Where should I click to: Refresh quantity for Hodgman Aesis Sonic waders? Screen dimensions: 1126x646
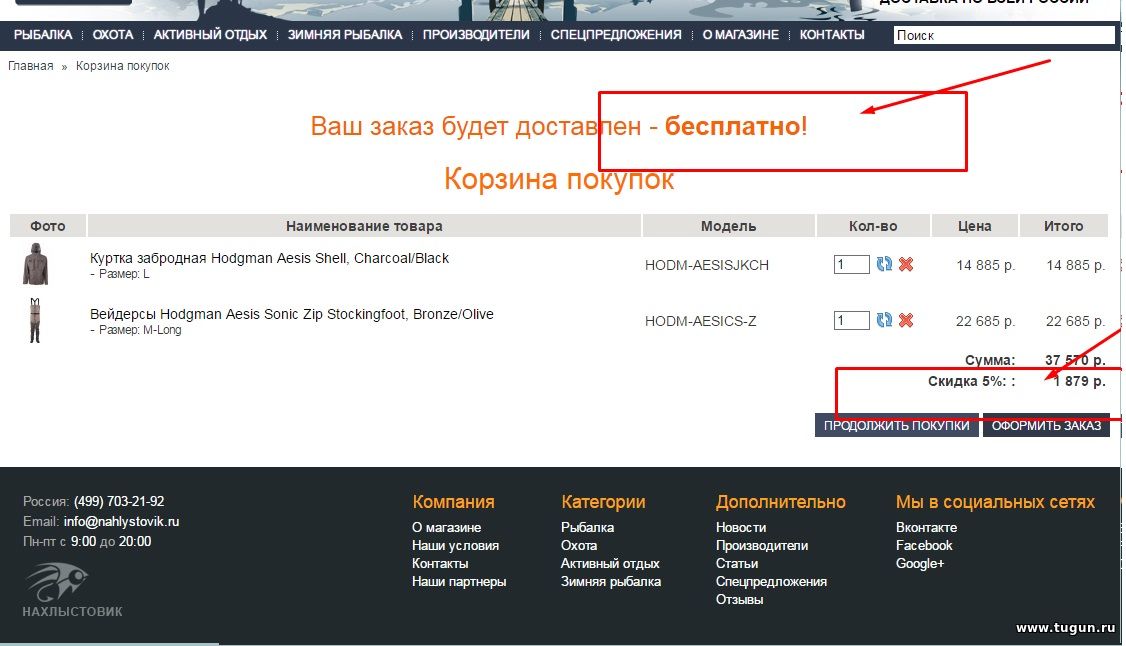coord(884,320)
